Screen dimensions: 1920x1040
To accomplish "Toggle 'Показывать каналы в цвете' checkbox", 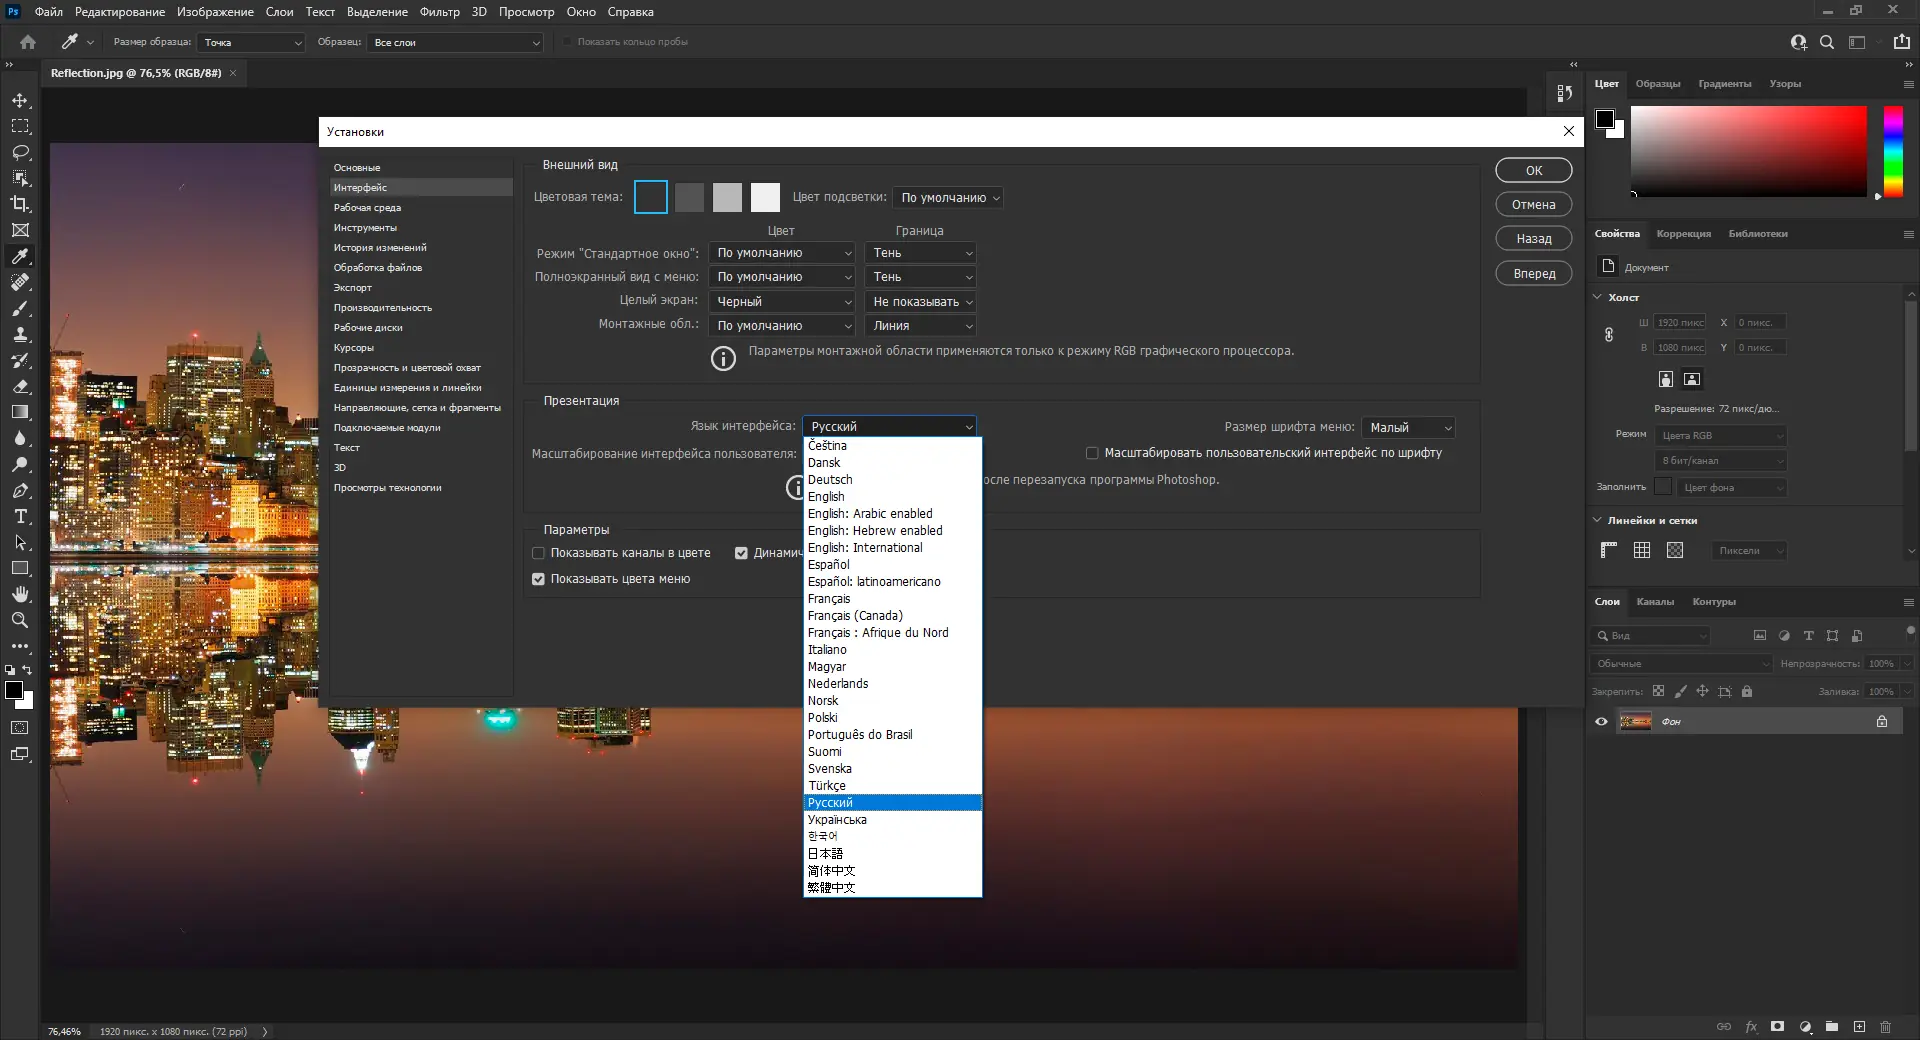I will point(538,553).
